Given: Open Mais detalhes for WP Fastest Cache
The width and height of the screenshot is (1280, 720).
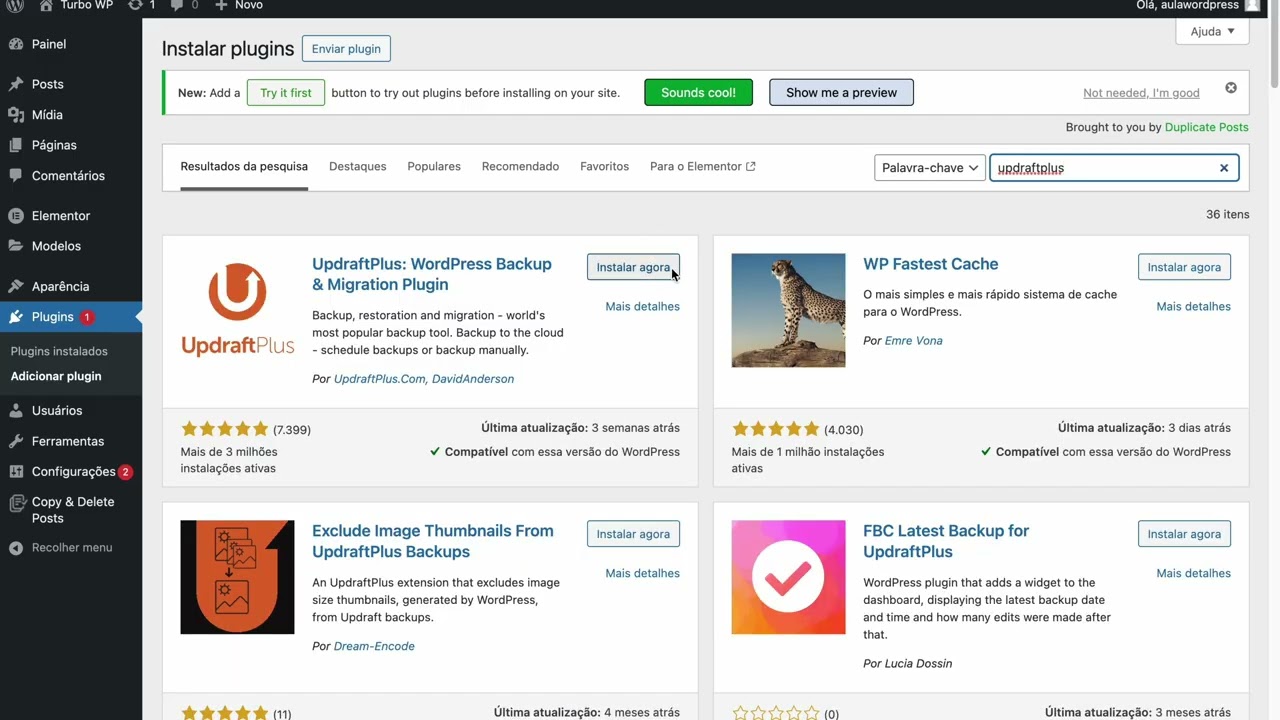Looking at the screenshot, I should tap(1193, 307).
